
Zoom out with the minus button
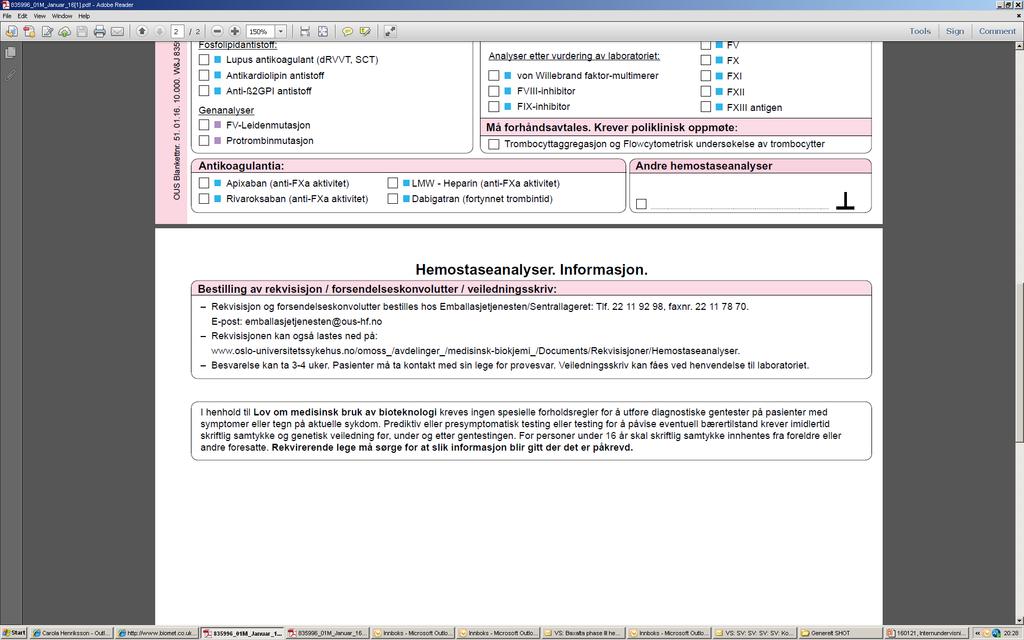coord(217,31)
